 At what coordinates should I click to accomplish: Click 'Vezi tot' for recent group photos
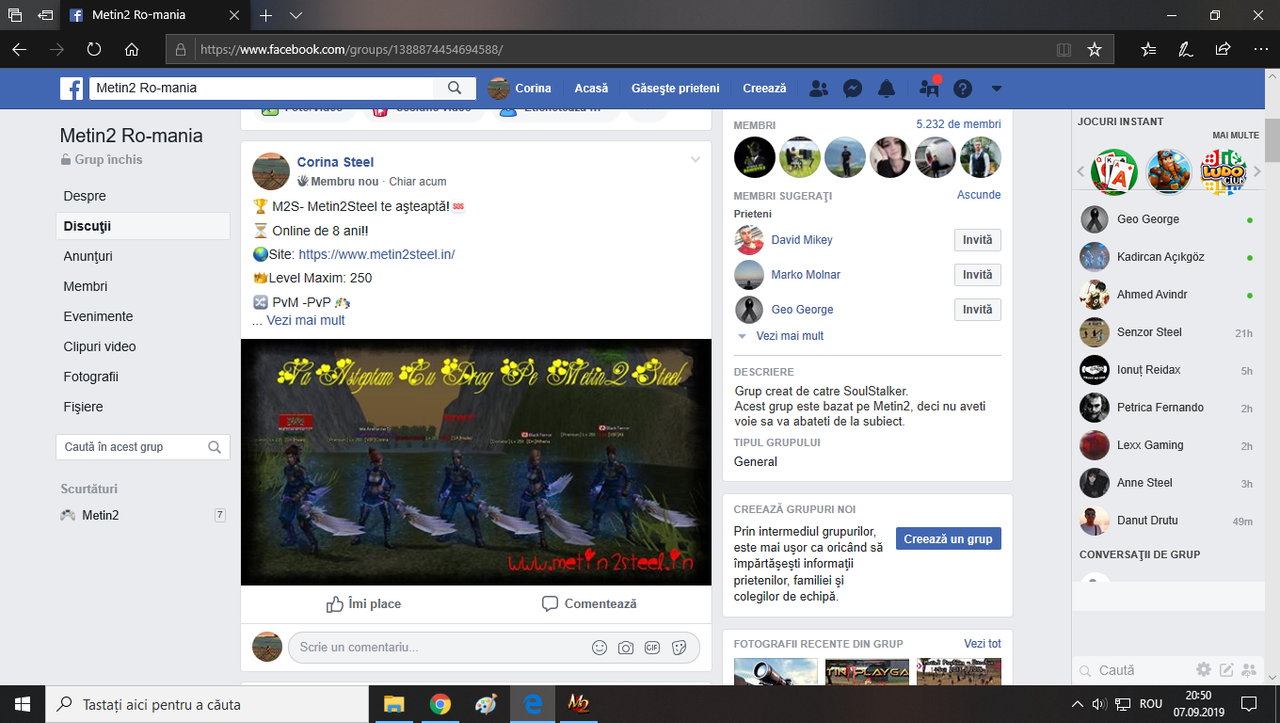[x=982, y=644]
